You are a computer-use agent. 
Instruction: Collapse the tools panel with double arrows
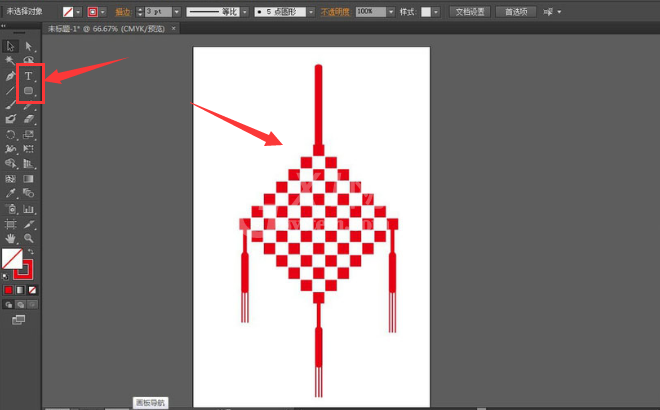[3, 26]
